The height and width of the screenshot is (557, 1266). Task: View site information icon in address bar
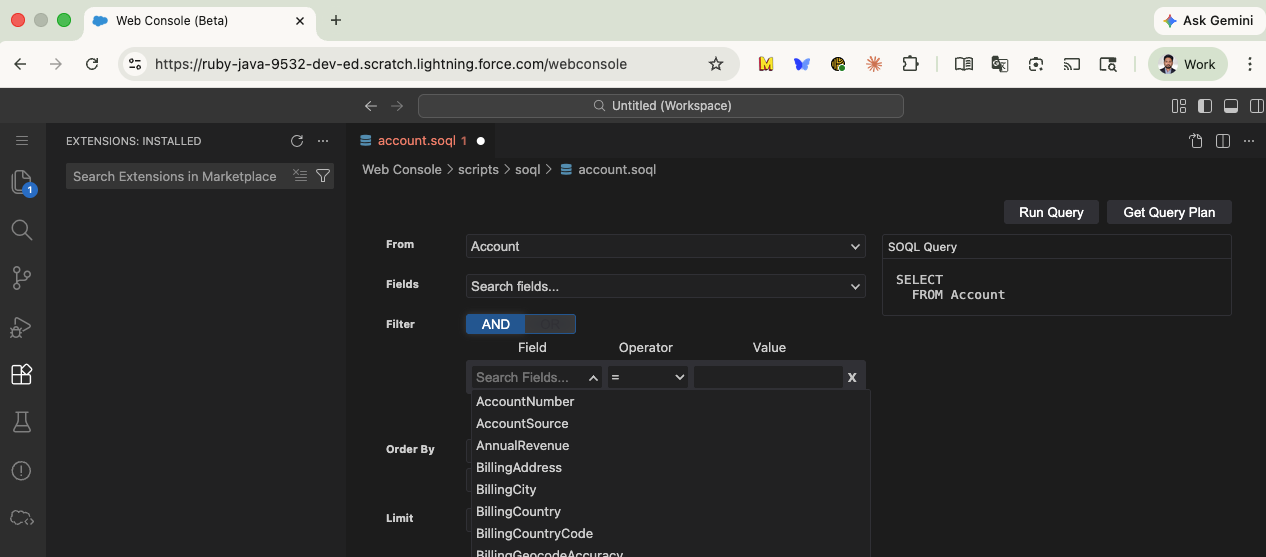click(x=135, y=64)
